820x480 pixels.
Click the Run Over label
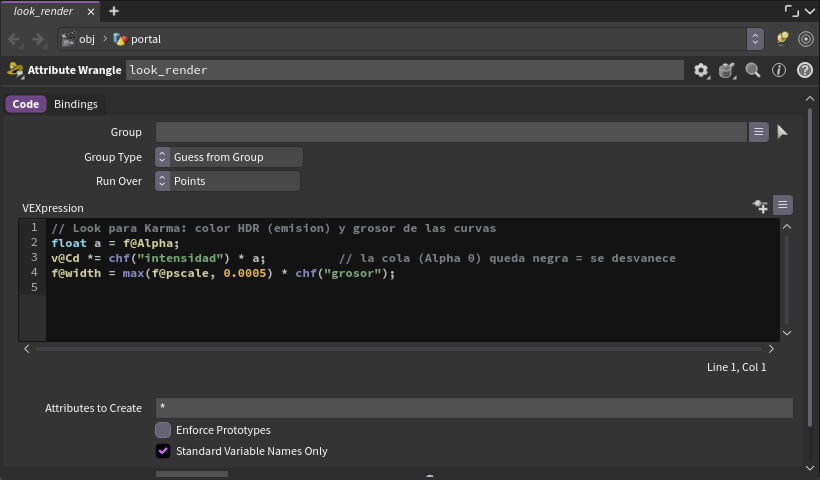pos(119,181)
